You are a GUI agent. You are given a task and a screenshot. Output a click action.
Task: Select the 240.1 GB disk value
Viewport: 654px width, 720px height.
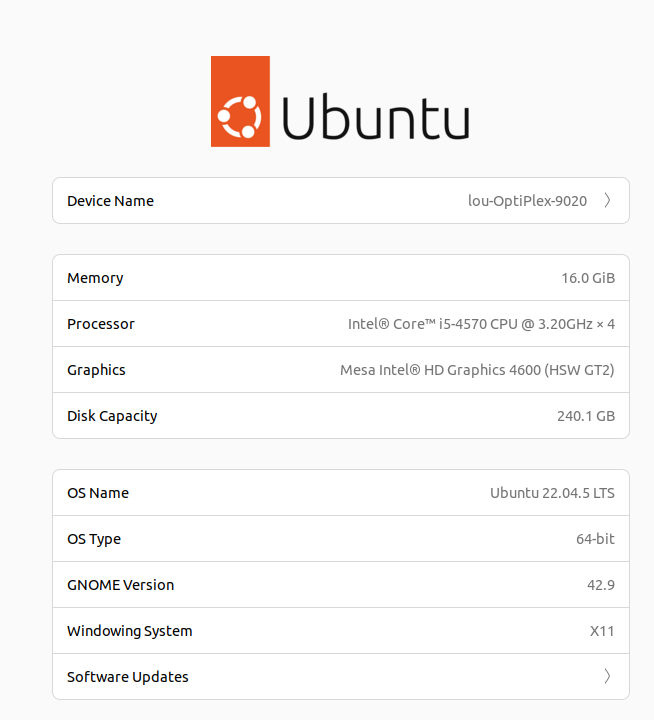[585, 416]
